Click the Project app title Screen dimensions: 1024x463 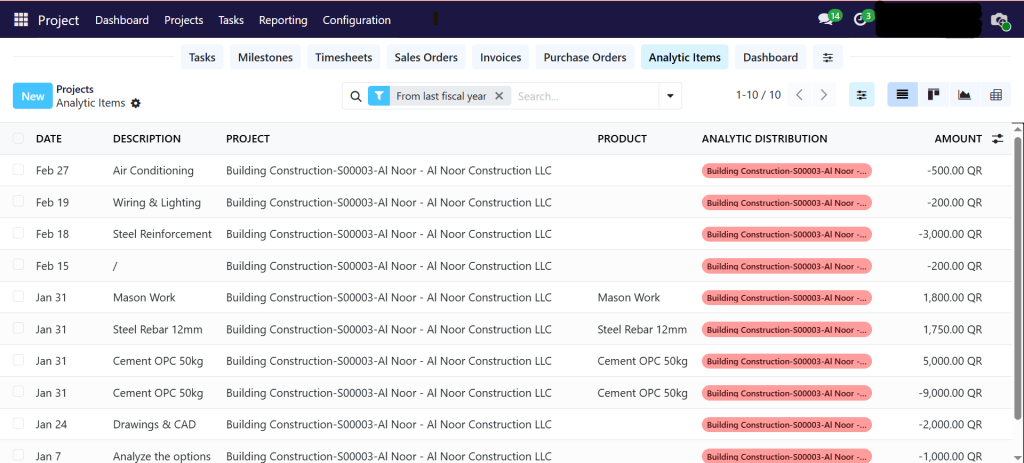[58, 20]
